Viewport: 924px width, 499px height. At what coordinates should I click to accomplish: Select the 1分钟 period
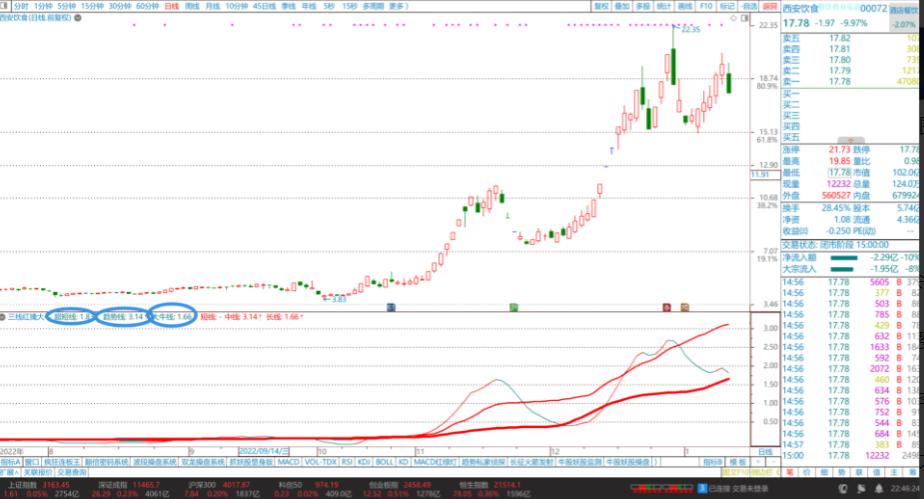point(42,6)
